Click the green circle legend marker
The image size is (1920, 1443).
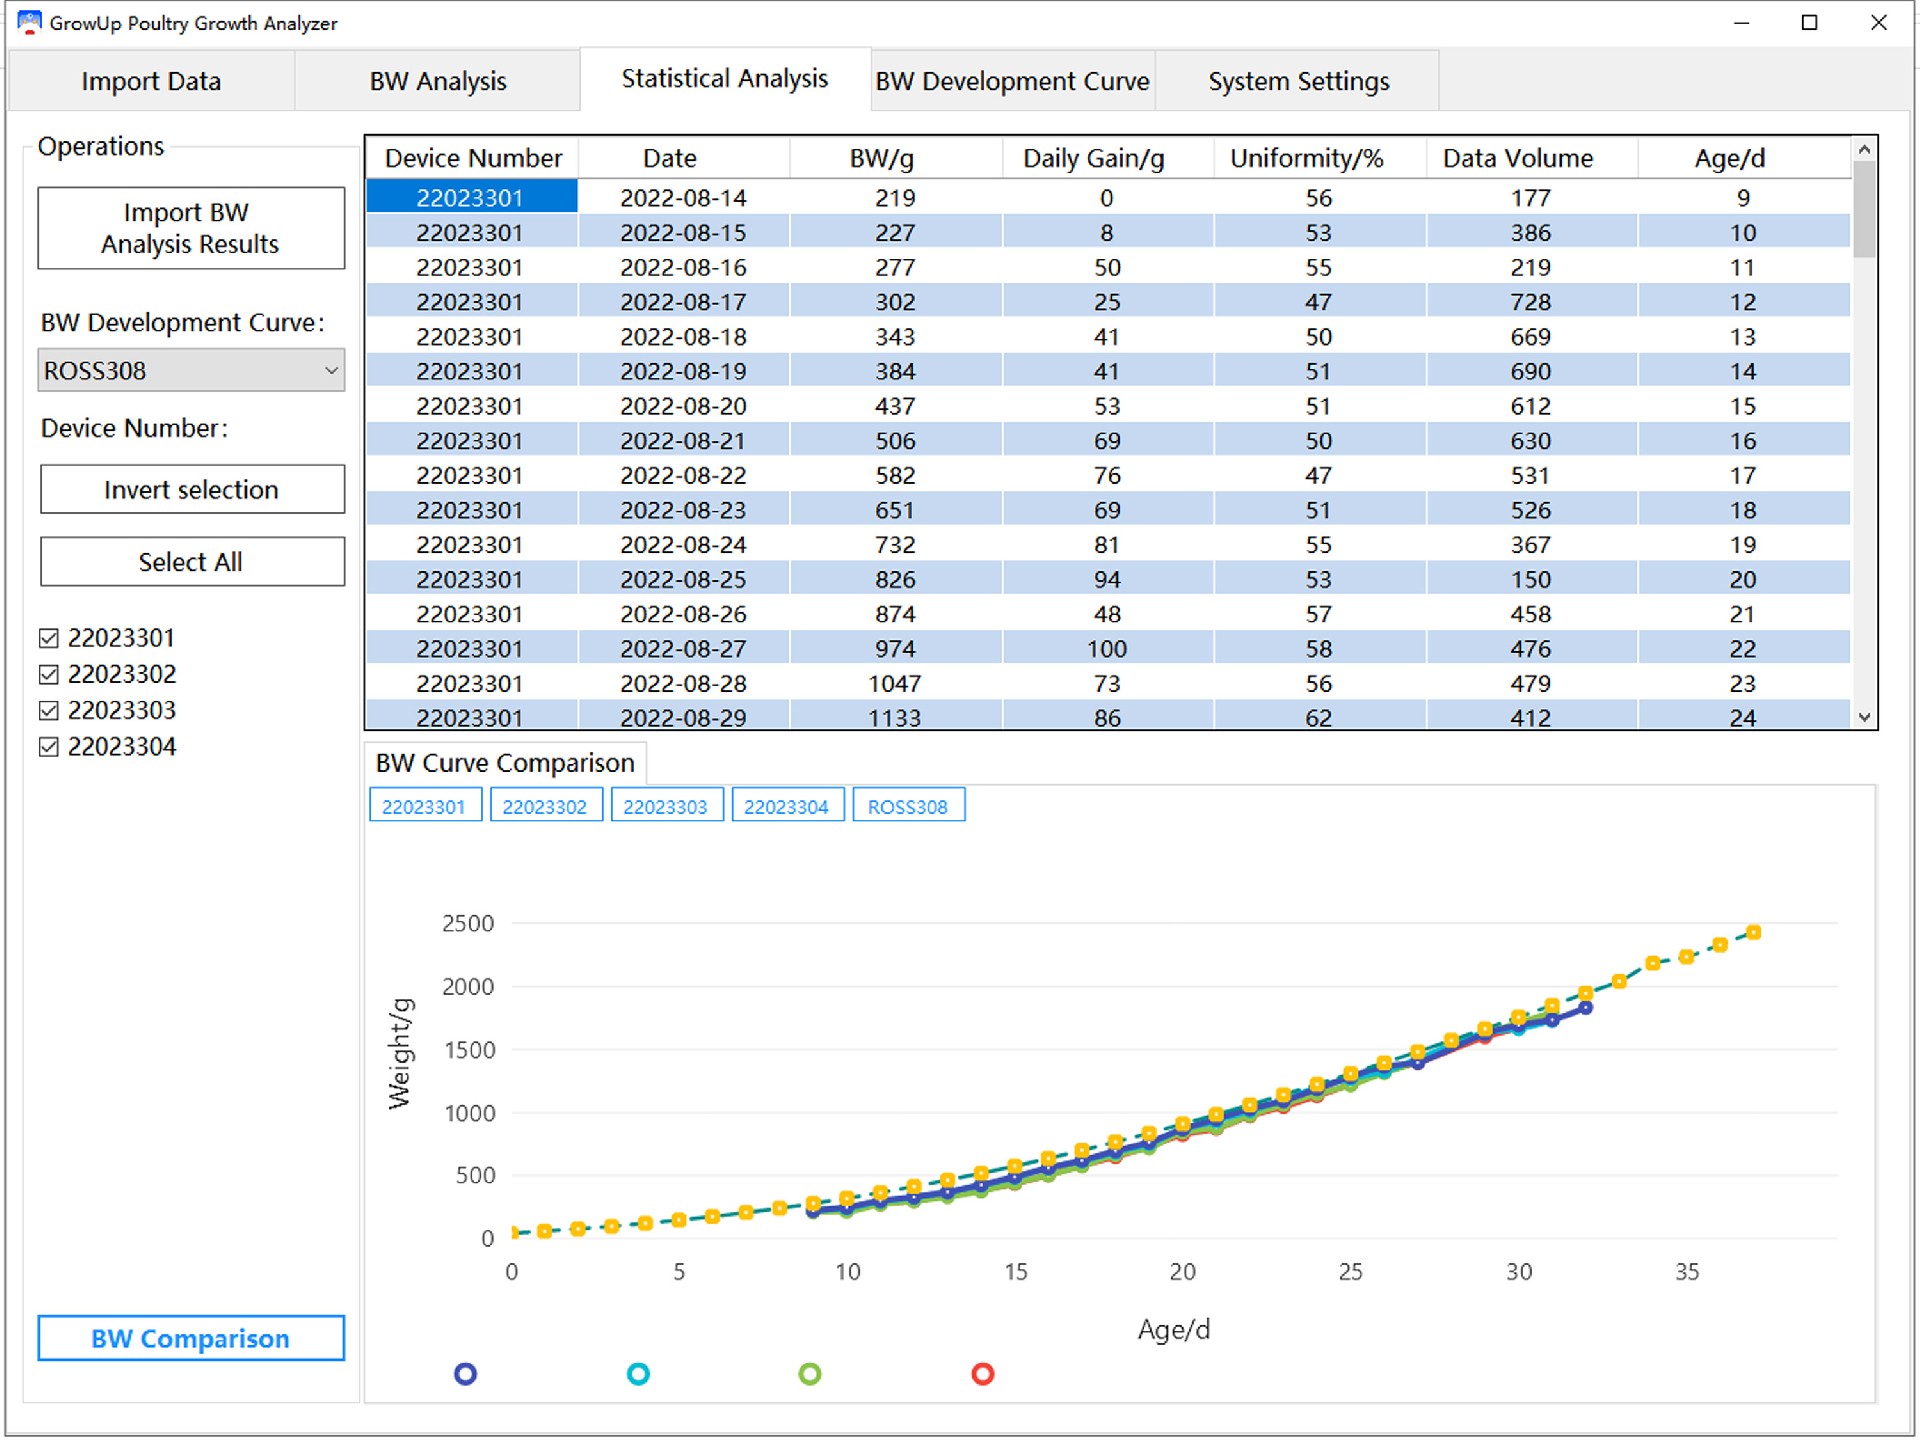pos(810,1374)
